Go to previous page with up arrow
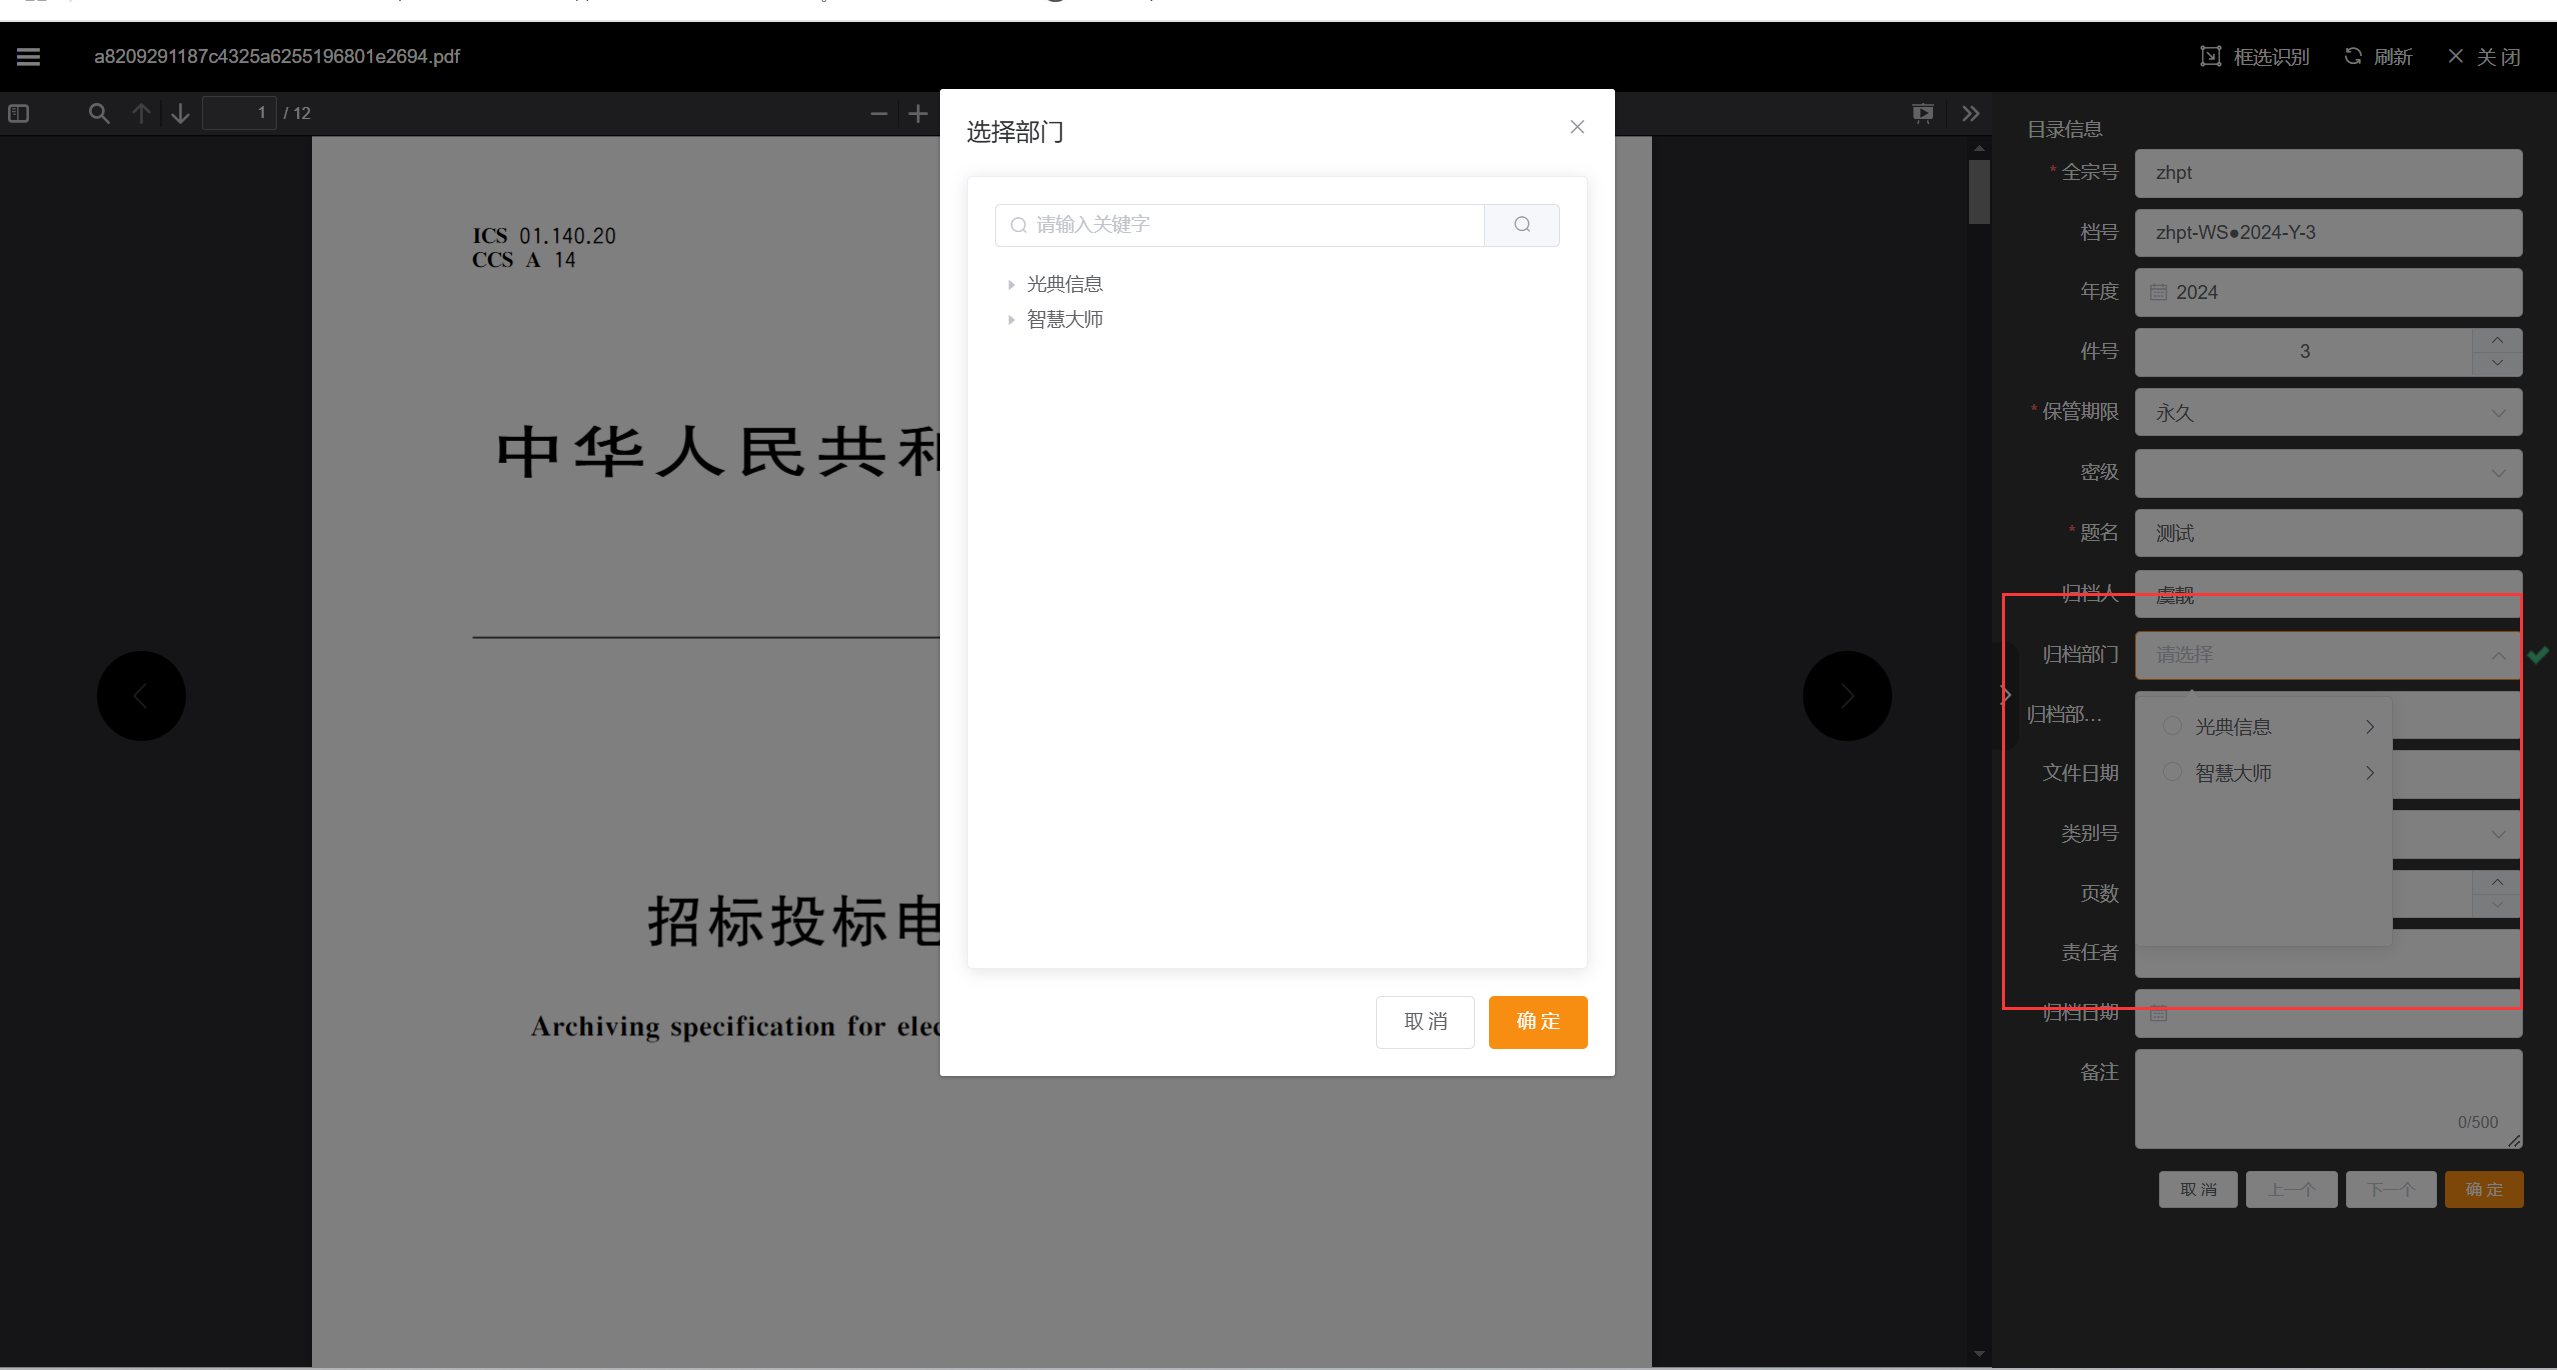 tap(141, 113)
